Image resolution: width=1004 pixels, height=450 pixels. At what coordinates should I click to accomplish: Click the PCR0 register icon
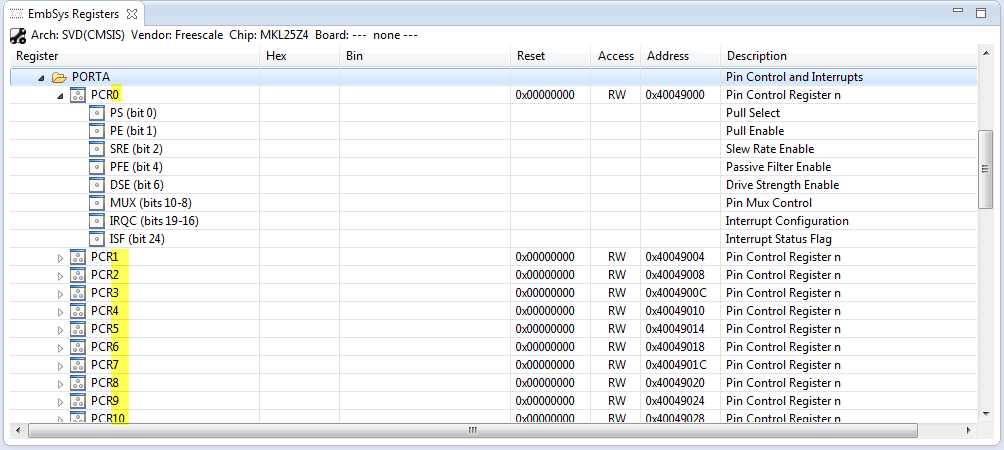(78, 95)
